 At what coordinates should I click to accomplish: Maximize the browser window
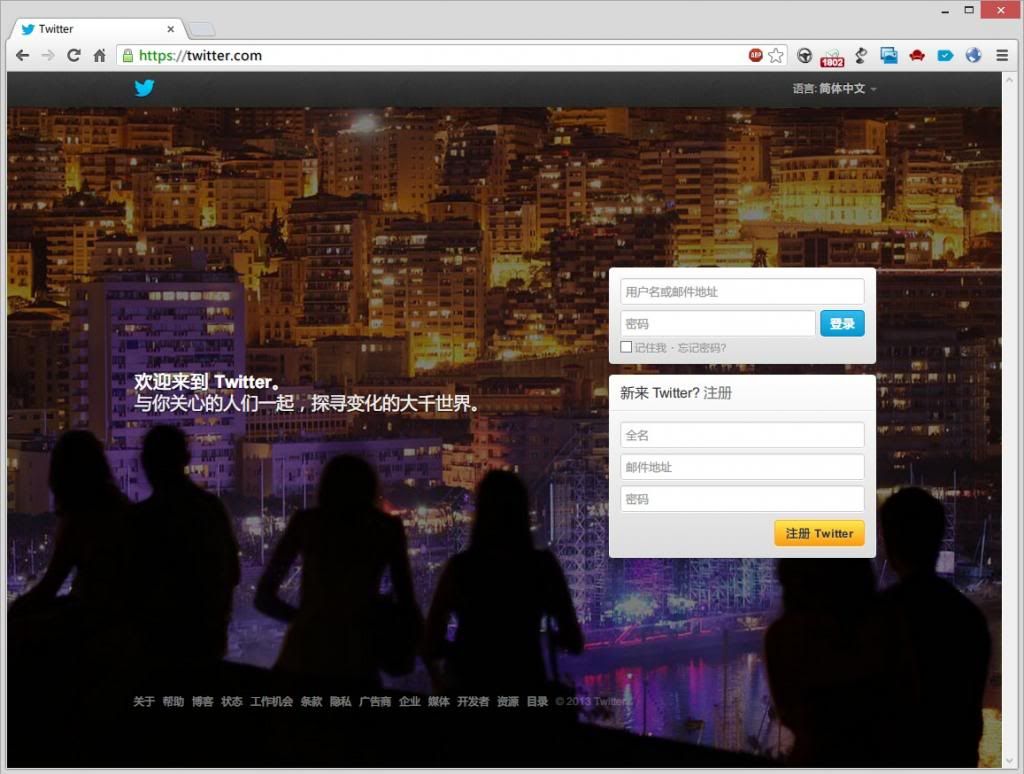click(969, 10)
